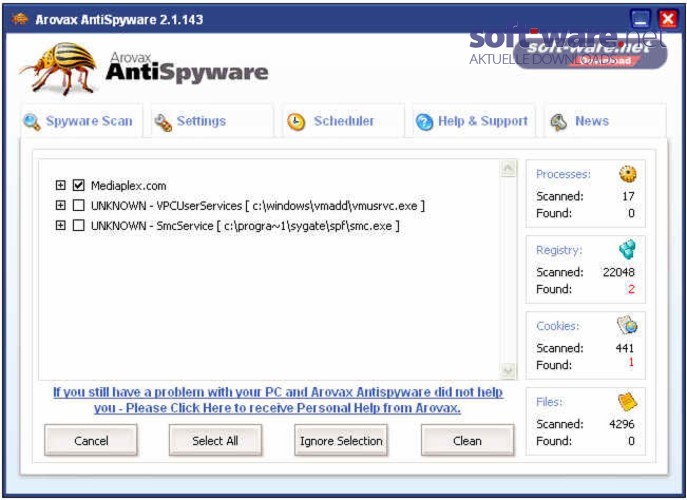
Task: Click the News satellite dish icon
Action: point(559,122)
